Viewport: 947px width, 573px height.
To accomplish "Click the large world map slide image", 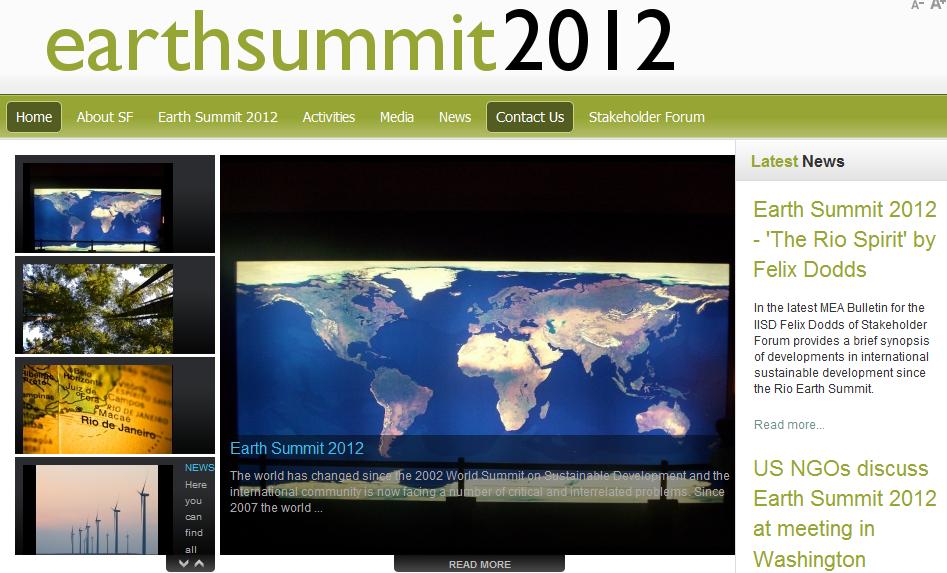I will tap(477, 354).
